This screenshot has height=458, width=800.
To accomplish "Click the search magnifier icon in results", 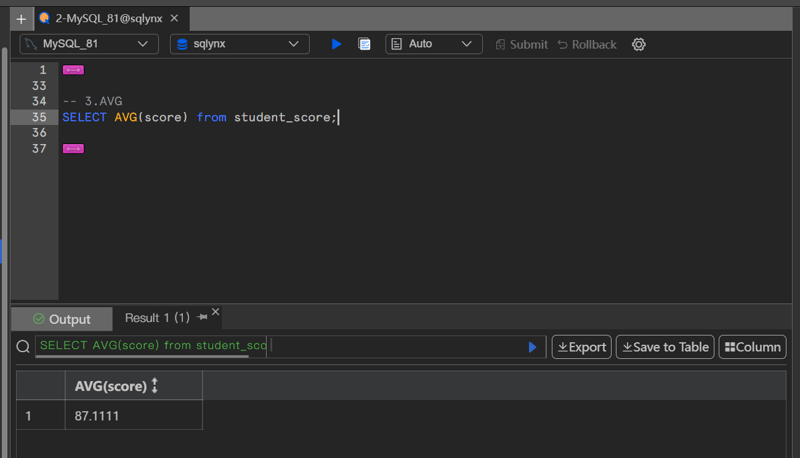I will (x=23, y=347).
